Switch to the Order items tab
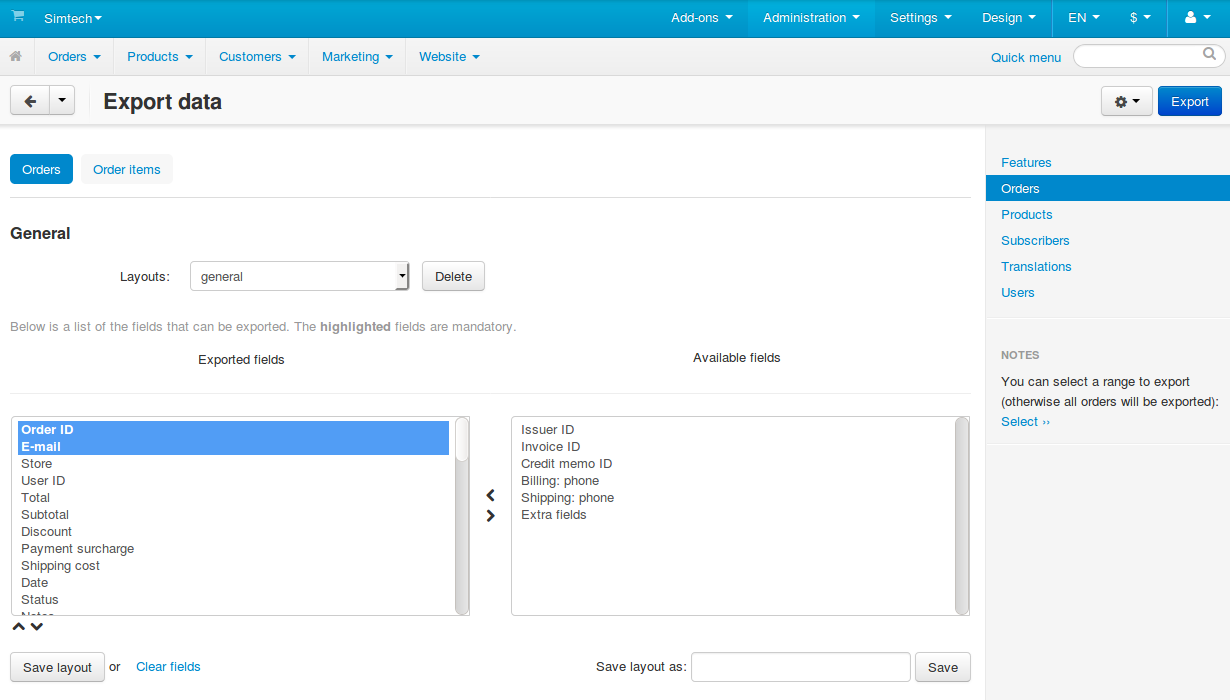Screen dimensions: 1230x700 click(127, 169)
